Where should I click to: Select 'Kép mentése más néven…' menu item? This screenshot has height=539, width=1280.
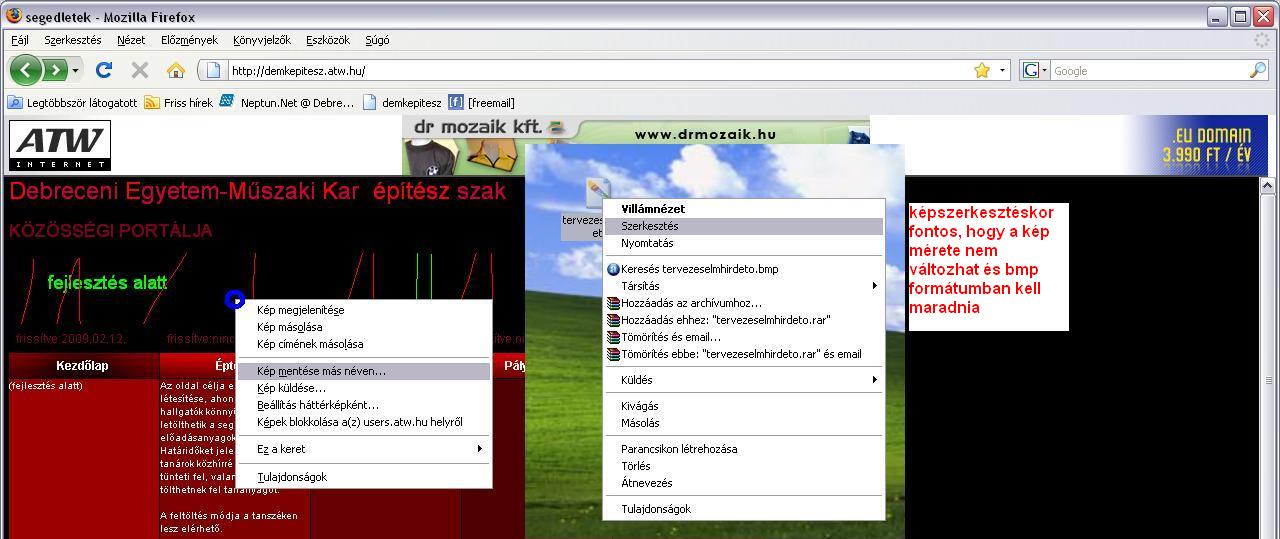tap(321, 371)
